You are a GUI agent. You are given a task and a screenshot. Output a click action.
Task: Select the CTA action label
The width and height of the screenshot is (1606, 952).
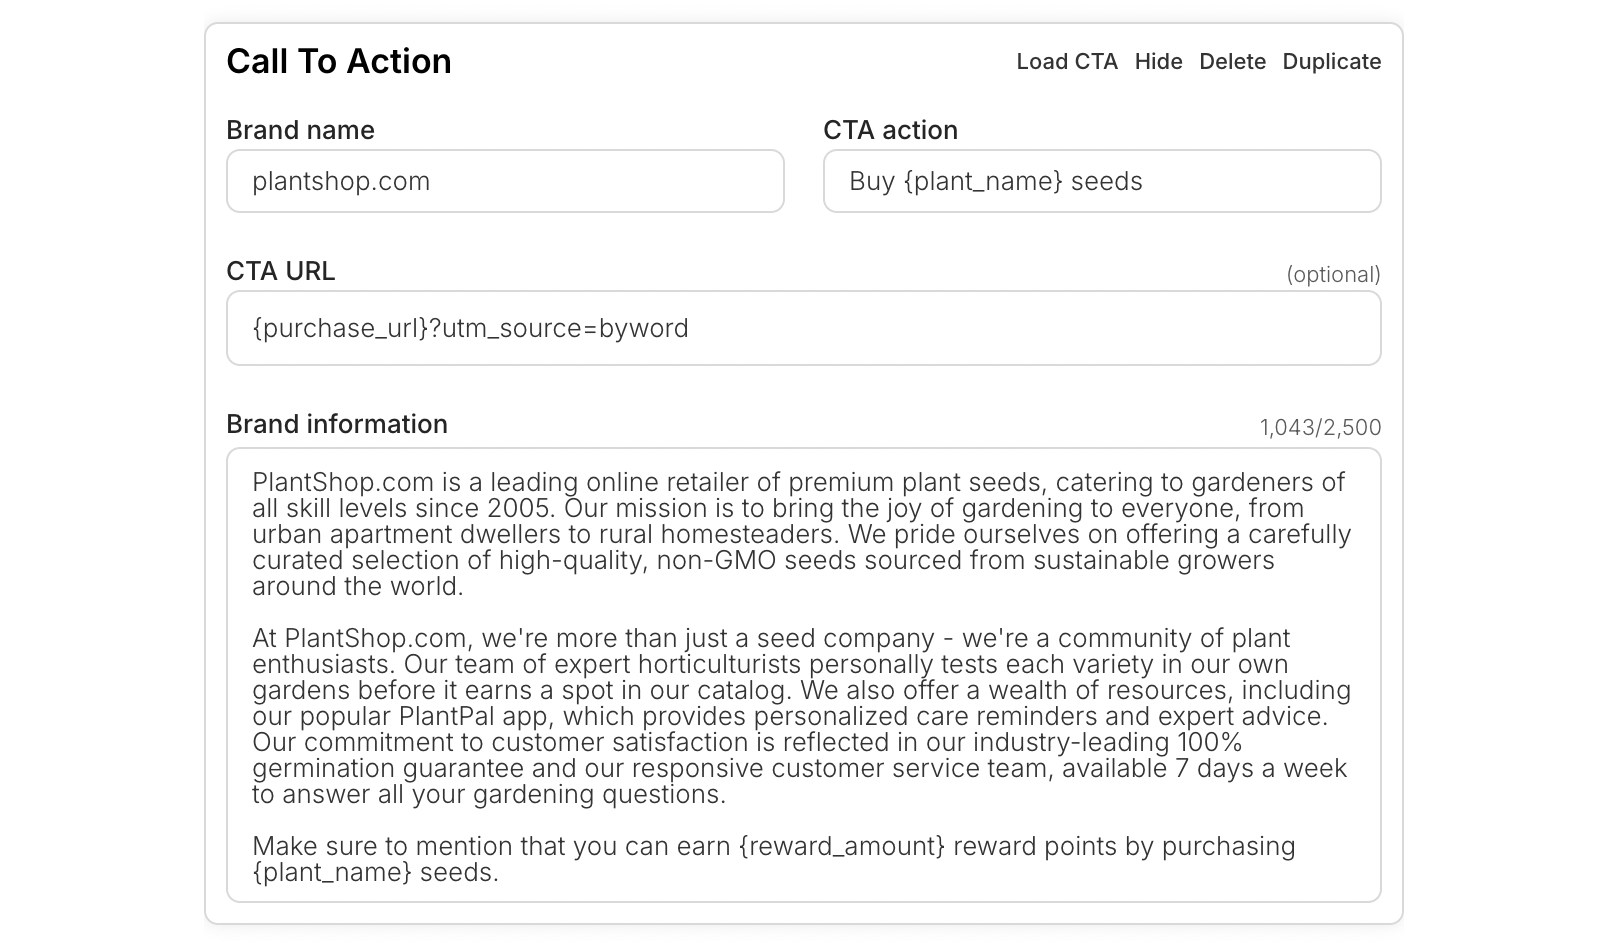[890, 130]
